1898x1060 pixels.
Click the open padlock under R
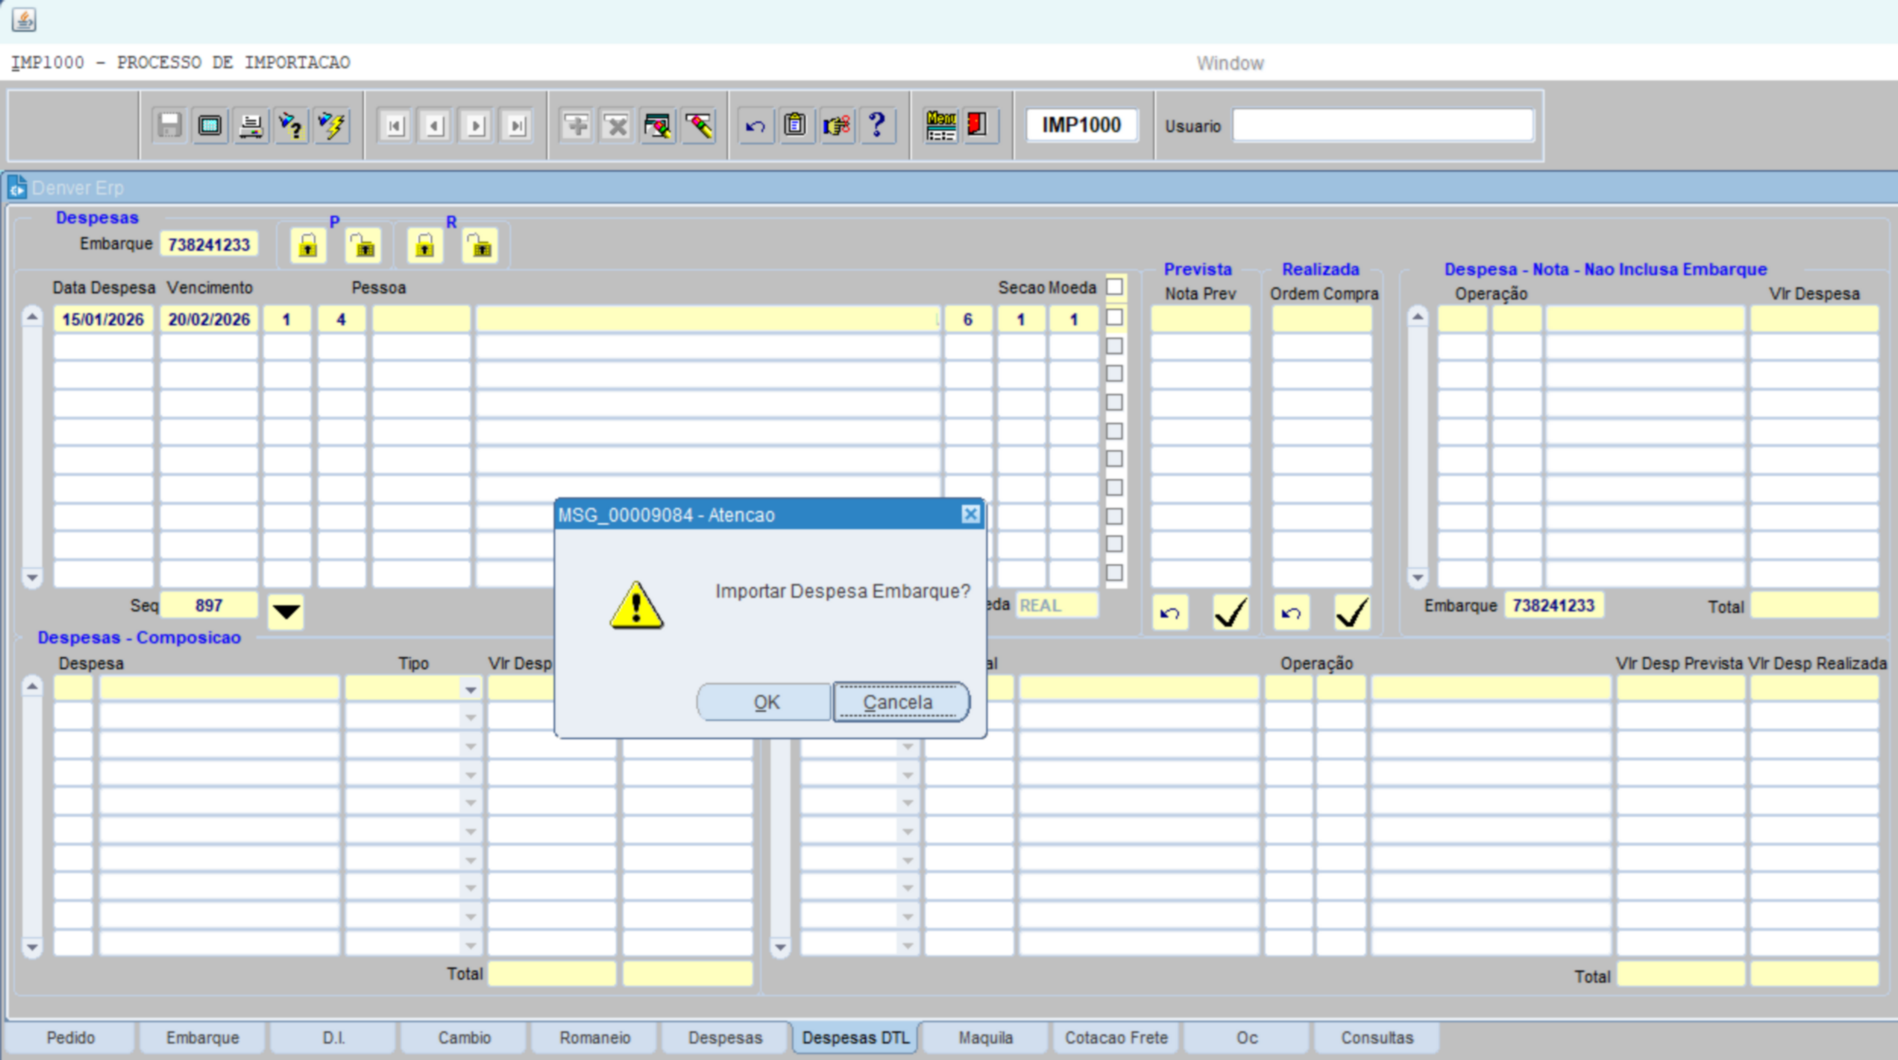[480, 246]
